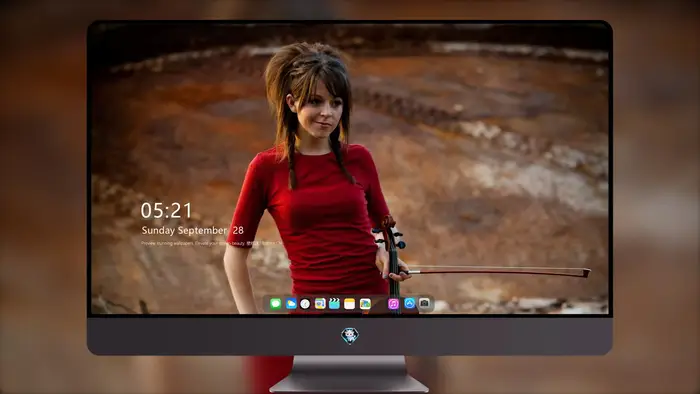Open the green Messages dock icon
This screenshot has height=394, width=700.
[275, 304]
